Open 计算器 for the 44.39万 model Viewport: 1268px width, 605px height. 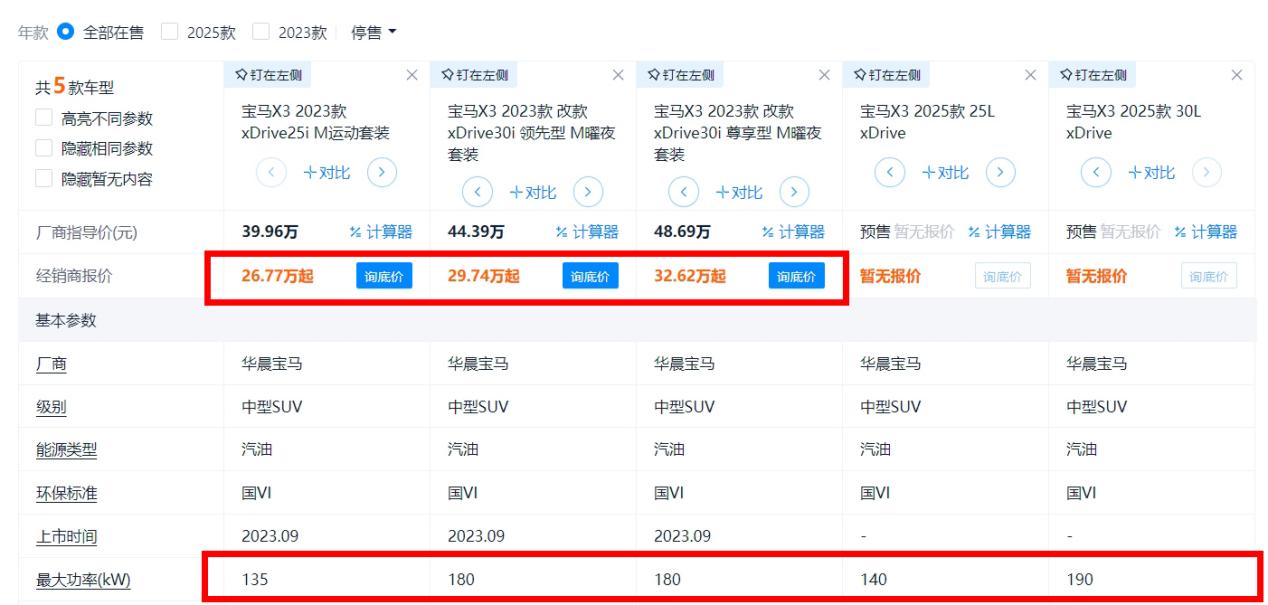pyautogui.click(x=587, y=232)
